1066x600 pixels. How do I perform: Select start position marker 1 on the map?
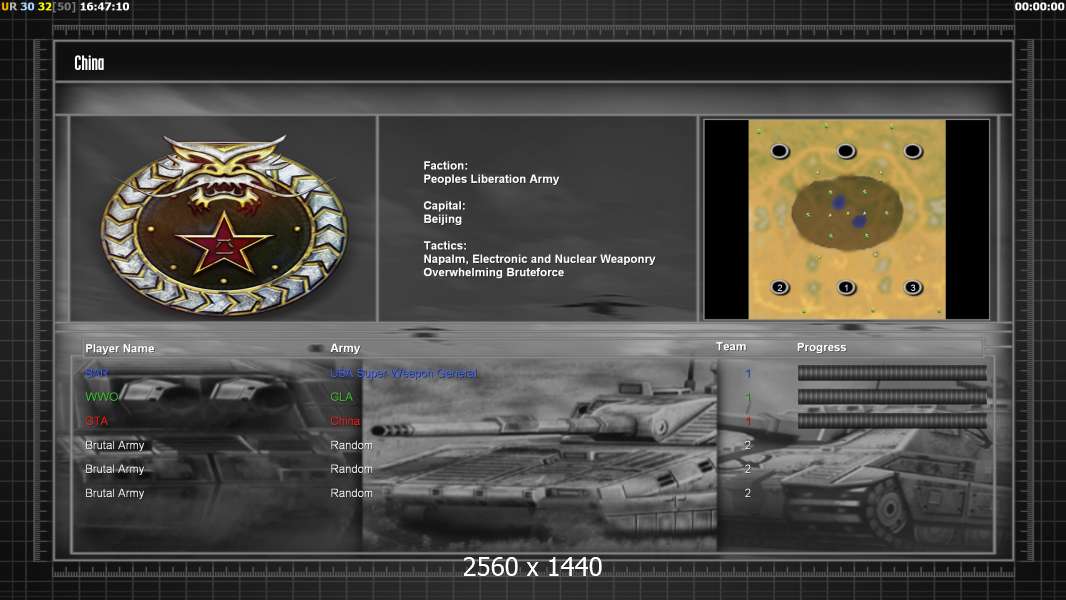click(x=846, y=287)
